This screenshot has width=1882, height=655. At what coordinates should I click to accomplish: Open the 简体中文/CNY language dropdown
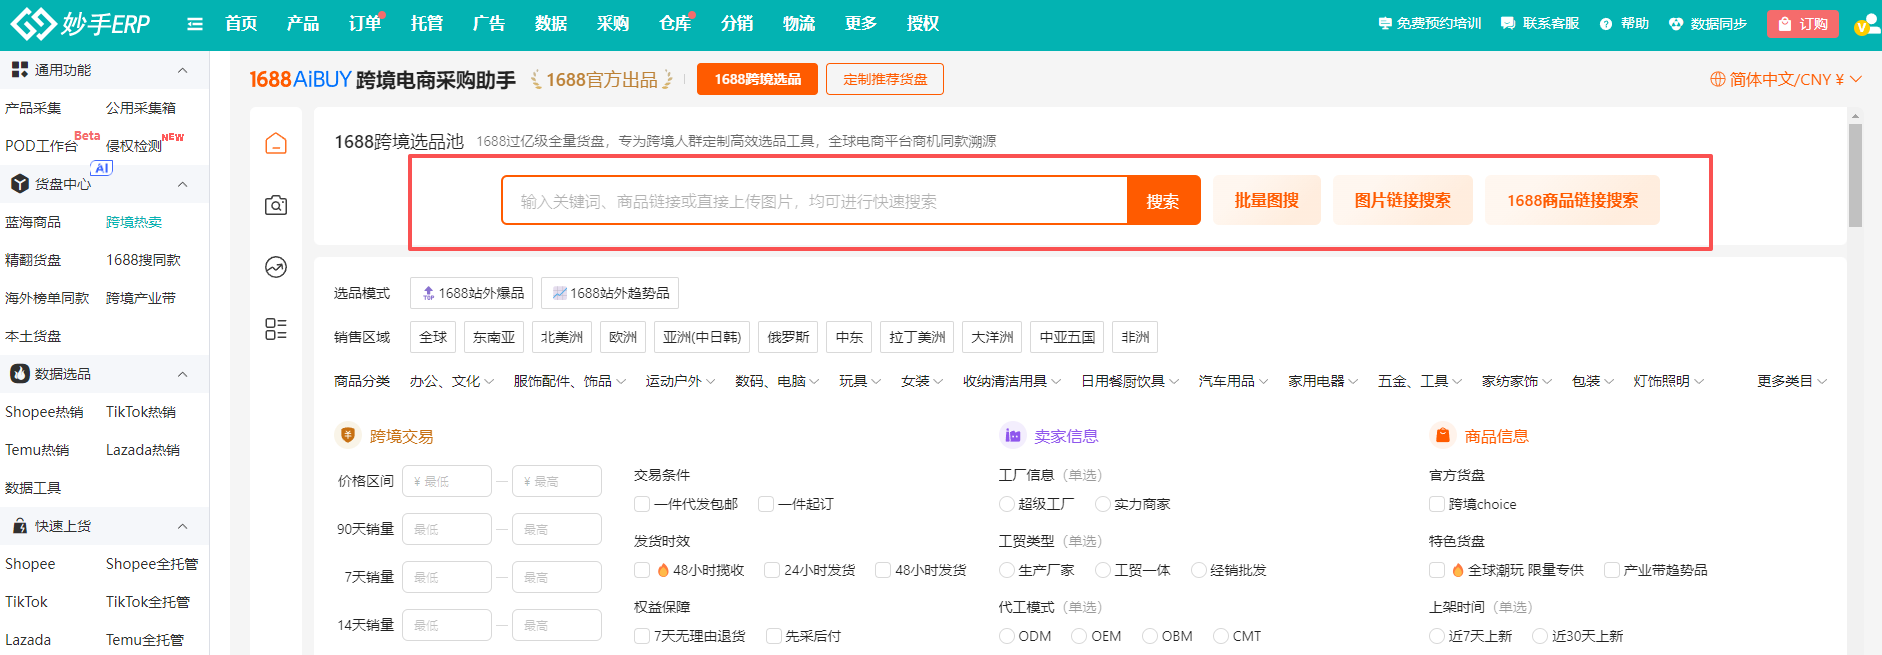[1786, 79]
